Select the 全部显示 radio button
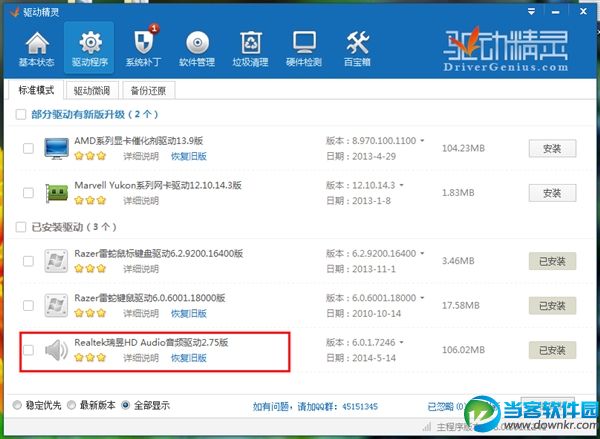600x439 pixels. [x=126, y=405]
